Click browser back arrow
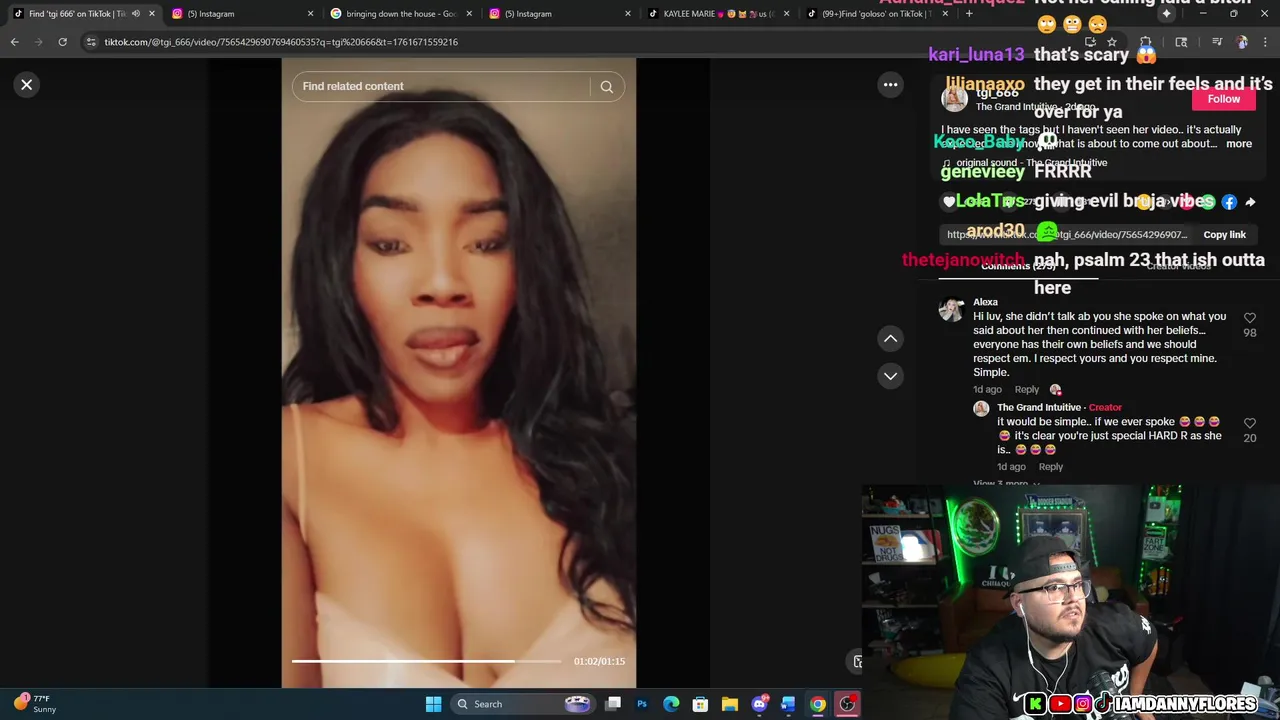The image size is (1280, 720). 14,42
